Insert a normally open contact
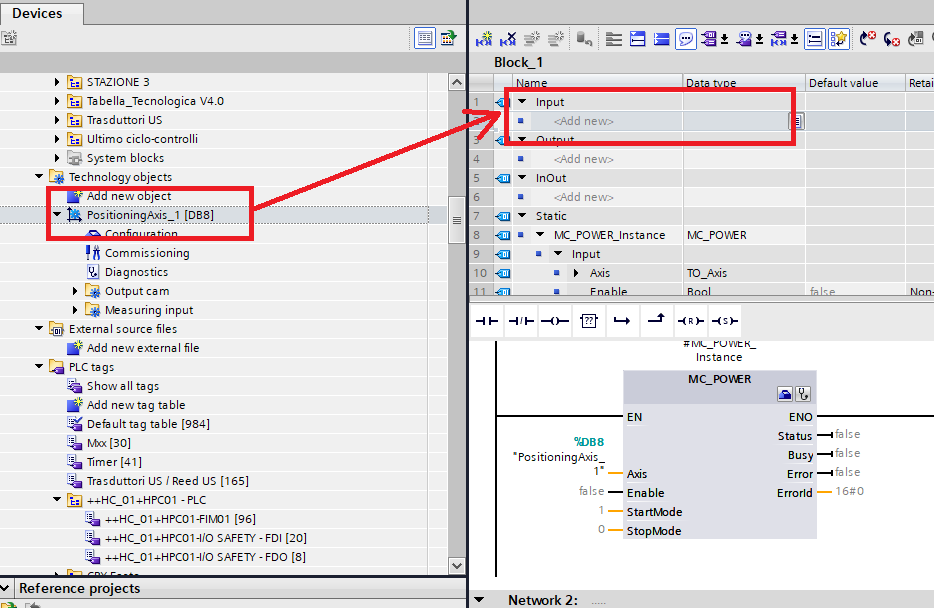This screenshot has width=934, height=608. coord(486,321)
